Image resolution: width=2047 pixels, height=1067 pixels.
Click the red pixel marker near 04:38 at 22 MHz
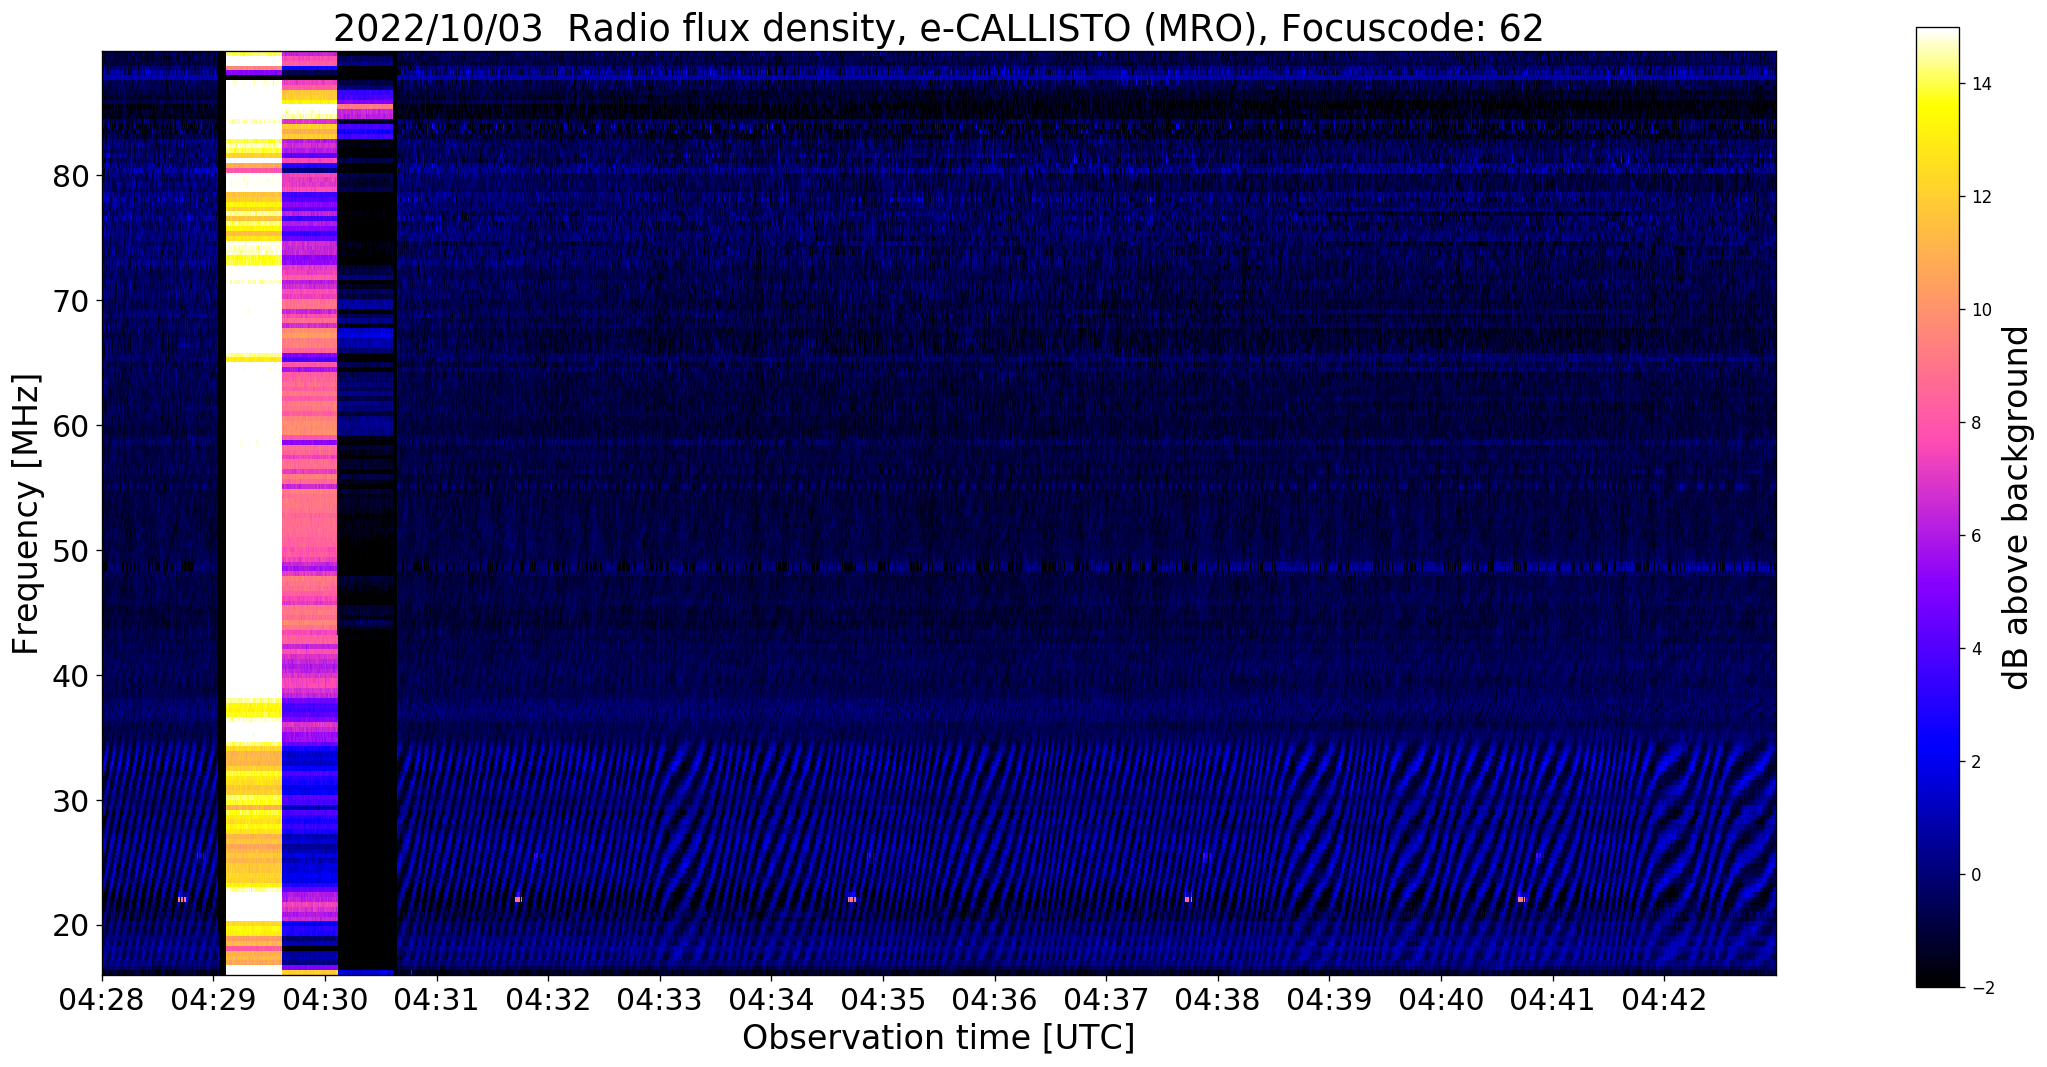1188,900
